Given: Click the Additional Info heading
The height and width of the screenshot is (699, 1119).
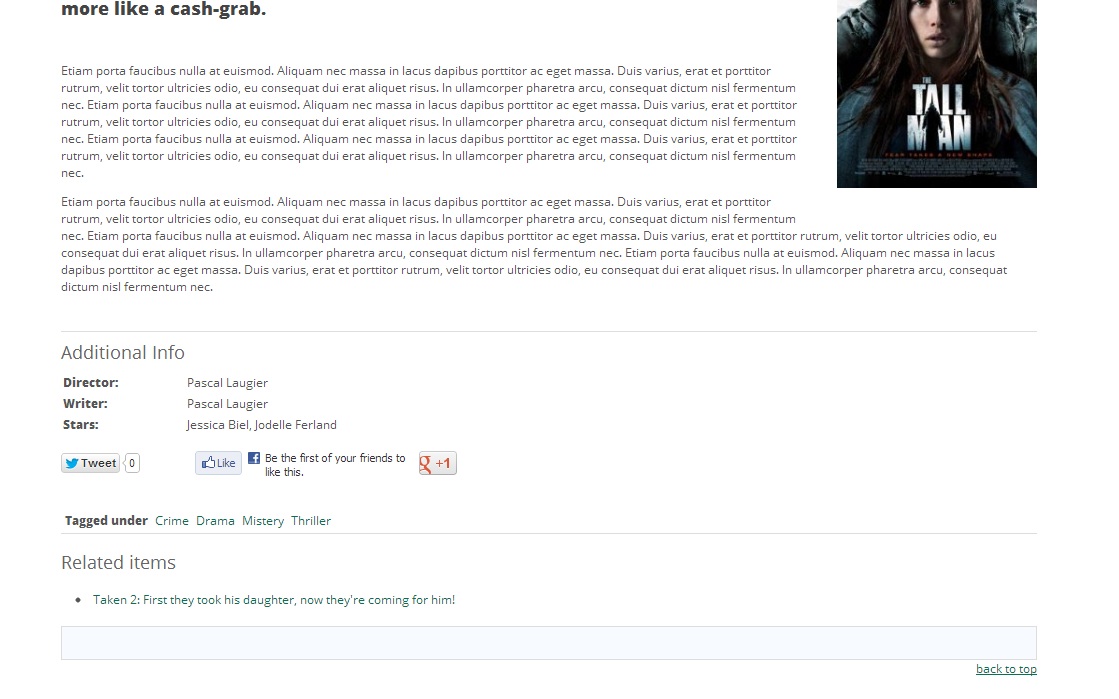Looking at the screenshot, I should [x=123, y=353].
